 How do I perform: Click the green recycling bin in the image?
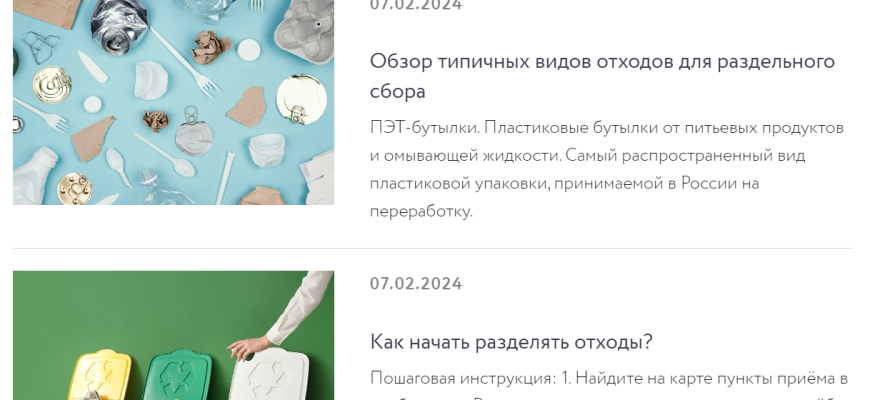click(178, 375)
